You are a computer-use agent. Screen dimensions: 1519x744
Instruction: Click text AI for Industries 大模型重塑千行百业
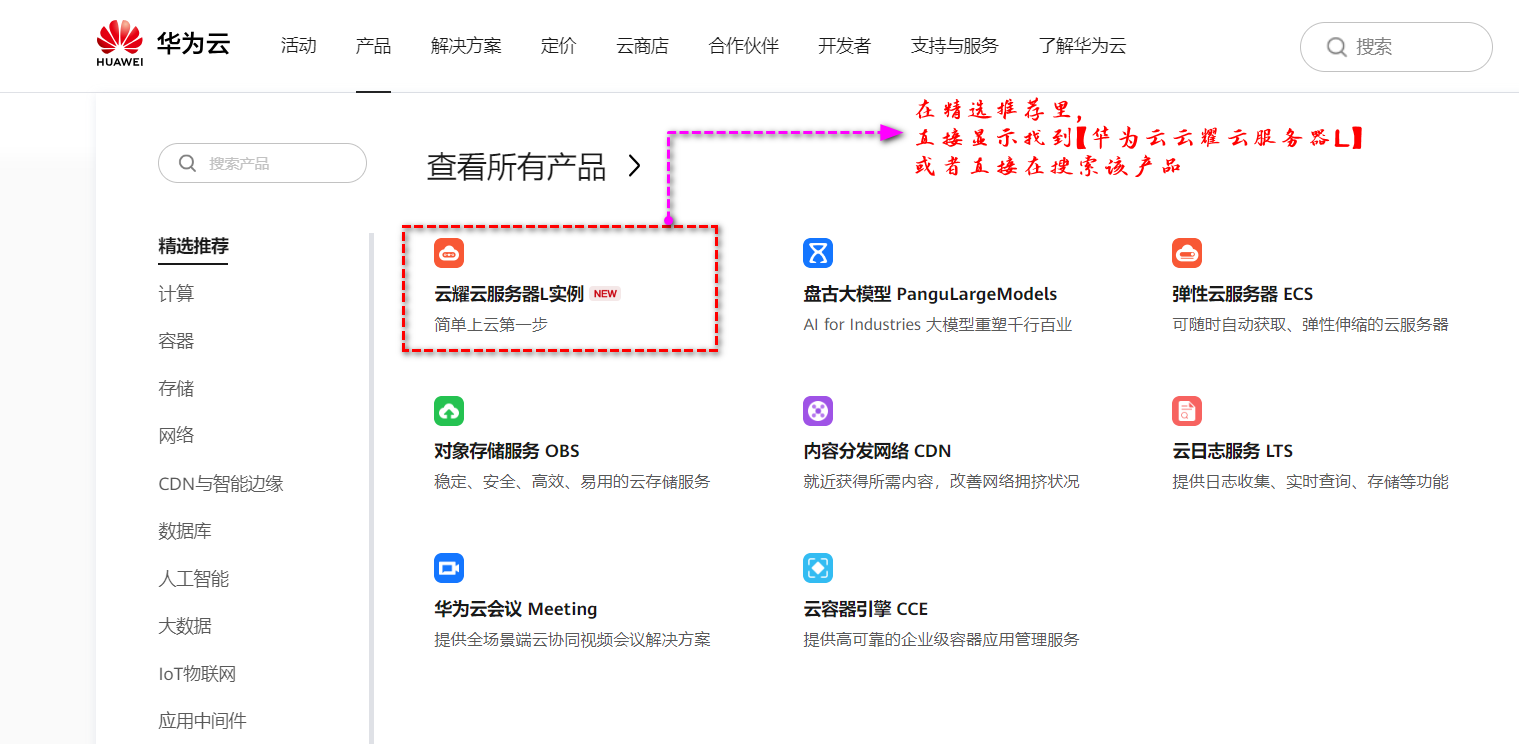(938, 325)
